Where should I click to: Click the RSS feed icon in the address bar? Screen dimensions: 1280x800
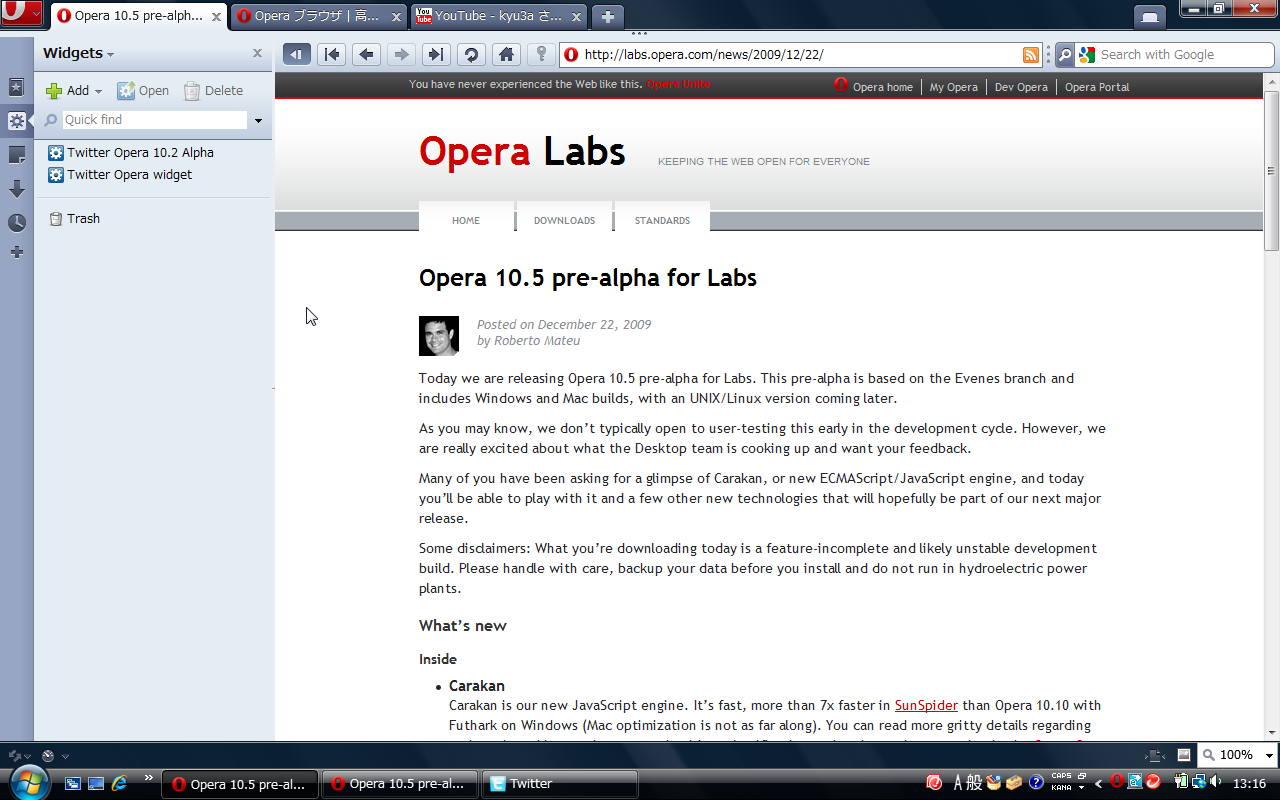tap(1031, 55)
